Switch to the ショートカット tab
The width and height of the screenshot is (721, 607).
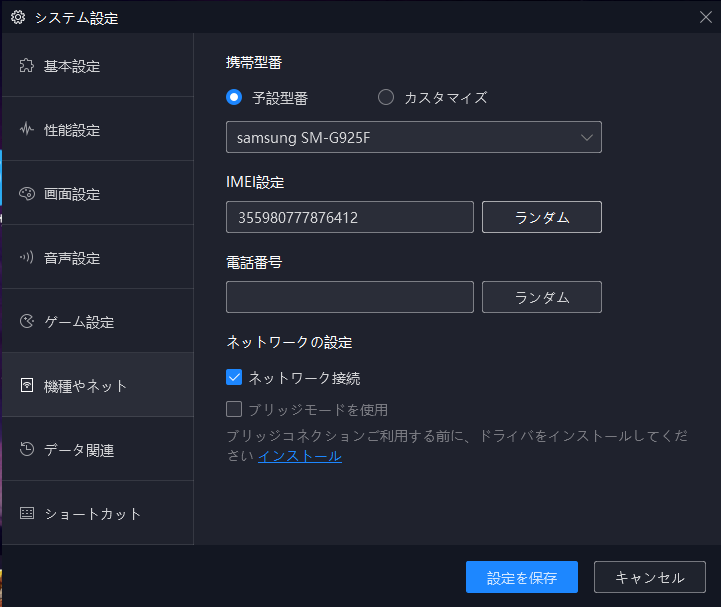point(97,513)
